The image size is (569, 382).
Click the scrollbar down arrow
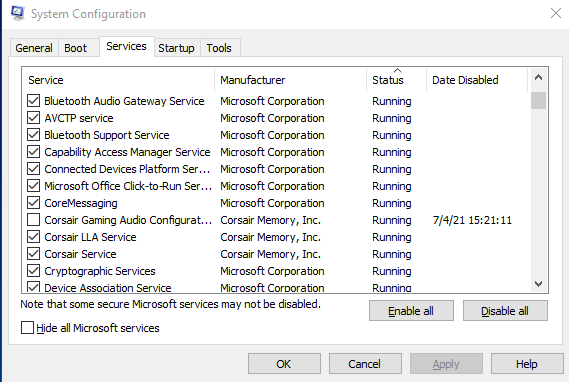539,284
